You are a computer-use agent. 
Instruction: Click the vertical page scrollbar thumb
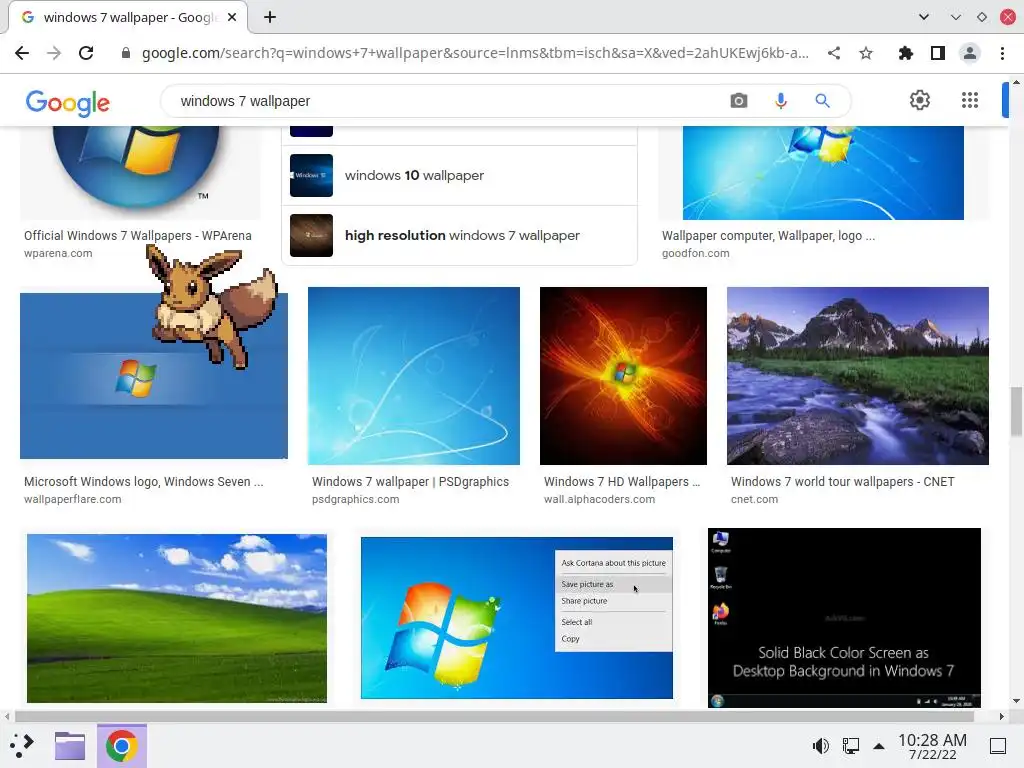click(1016, 411)
